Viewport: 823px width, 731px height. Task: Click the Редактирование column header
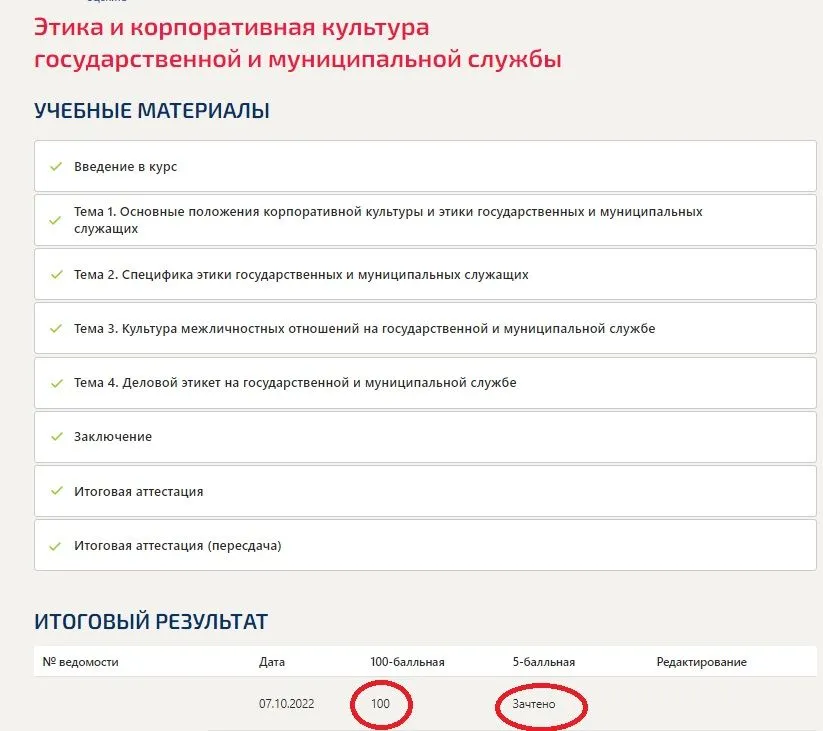[701, 662]
